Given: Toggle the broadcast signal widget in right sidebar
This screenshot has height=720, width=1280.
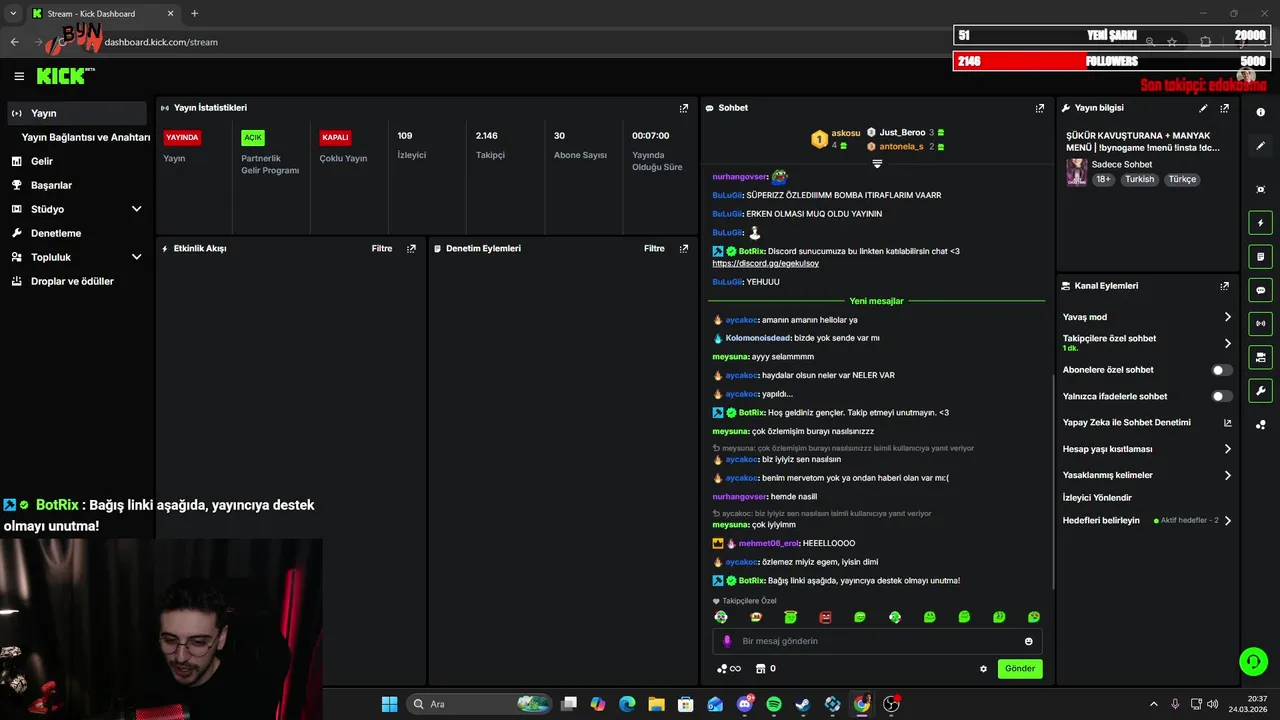Looking at the screenshot, I should coord(1261,323).
